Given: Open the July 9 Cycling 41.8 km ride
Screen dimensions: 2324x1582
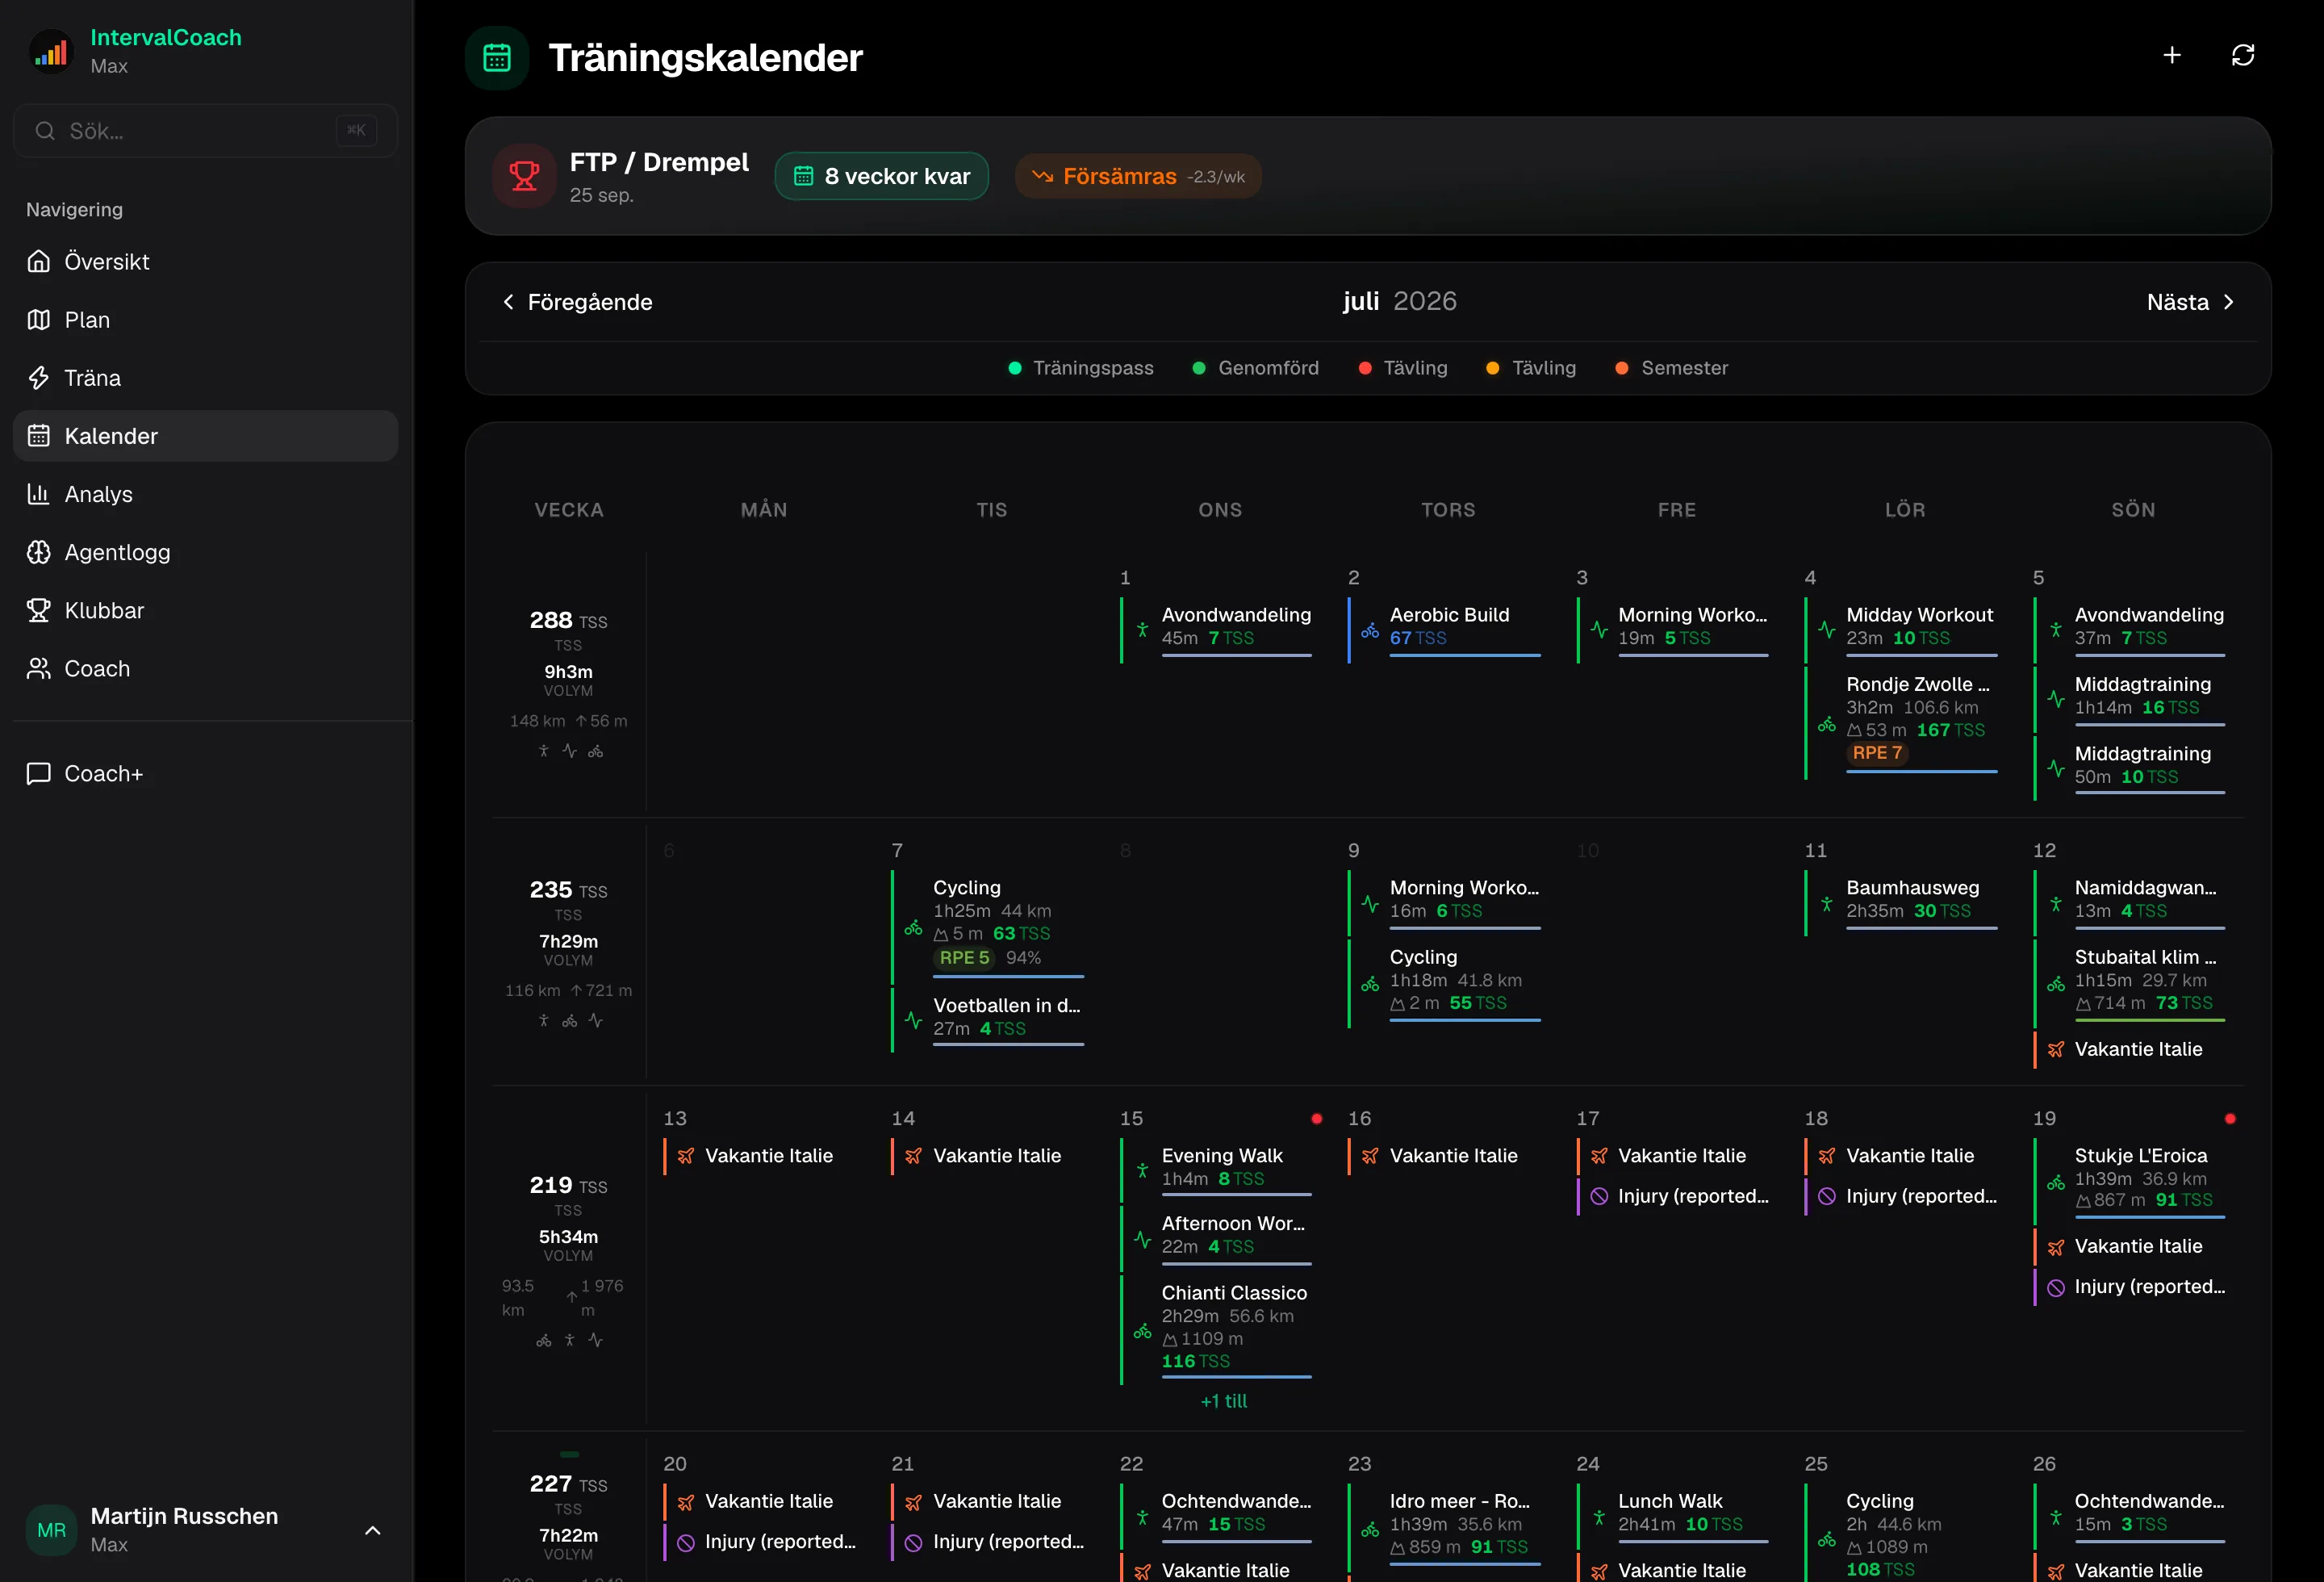Looking at the screenshot, I should 1445,983.
